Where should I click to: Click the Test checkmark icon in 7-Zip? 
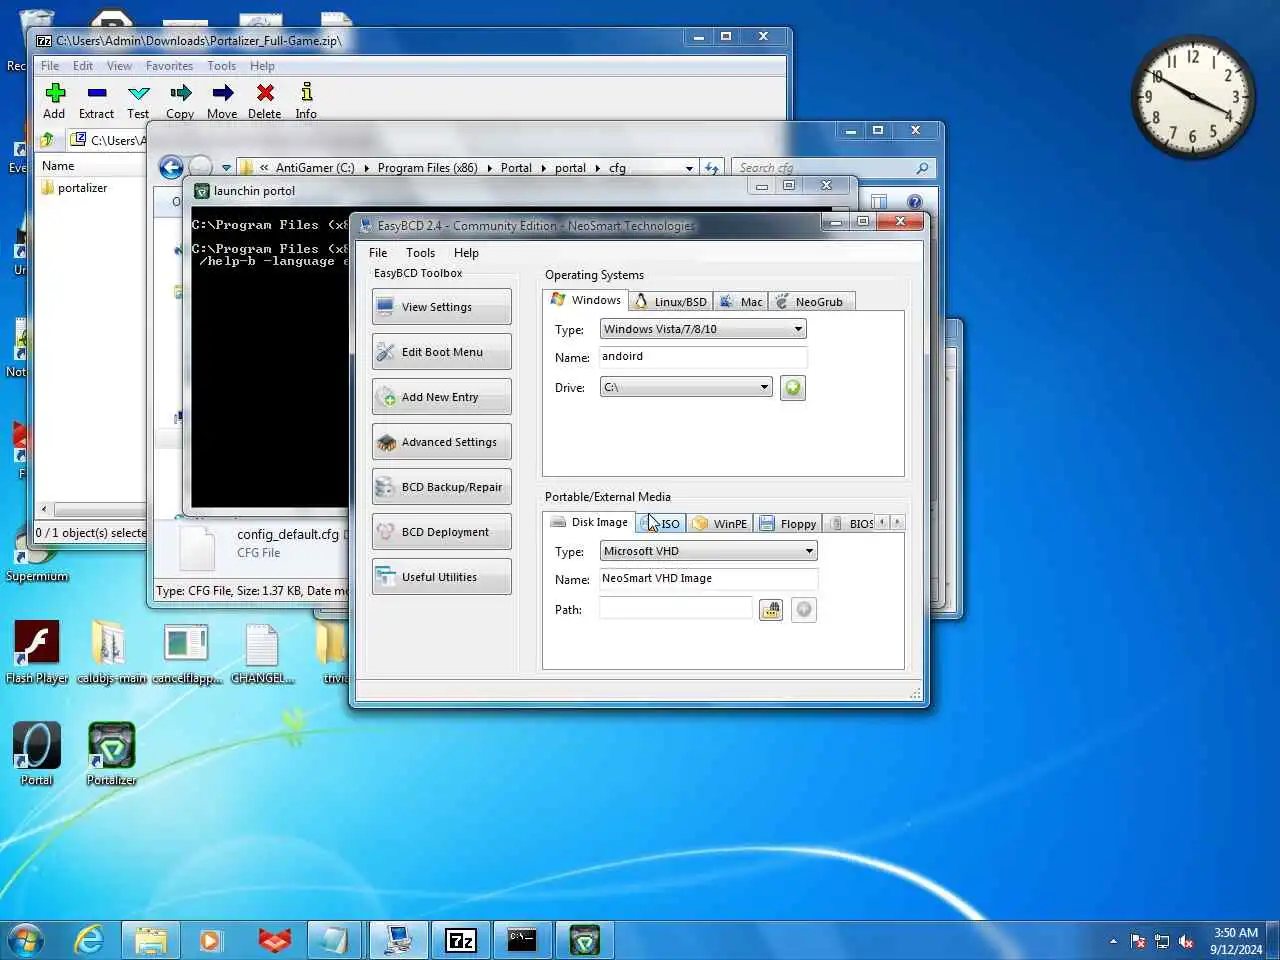click(x=138, y=93)
